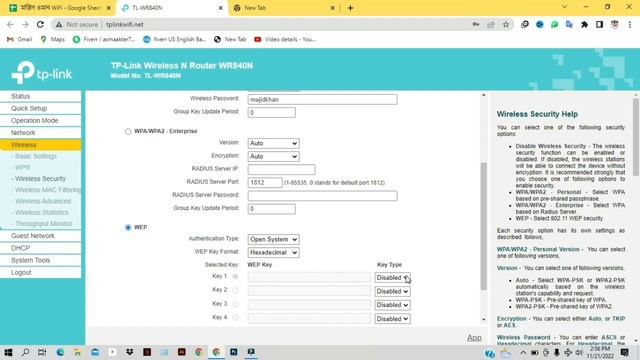Open the Extensions puzzle piece menu
Image resolution: width=640 pixels, height=360 pixels.
(584, 24)
